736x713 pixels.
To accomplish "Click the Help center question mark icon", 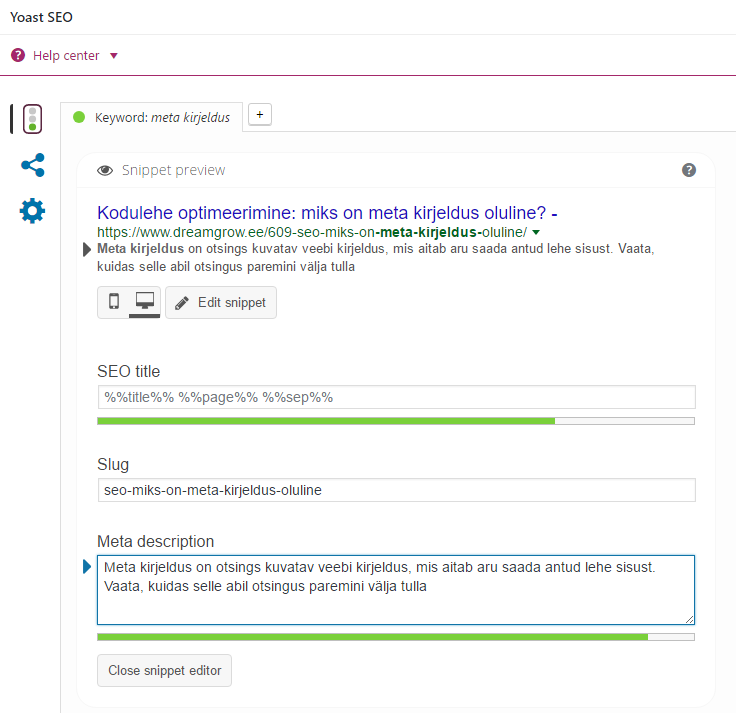I will [x=18, y=56].
